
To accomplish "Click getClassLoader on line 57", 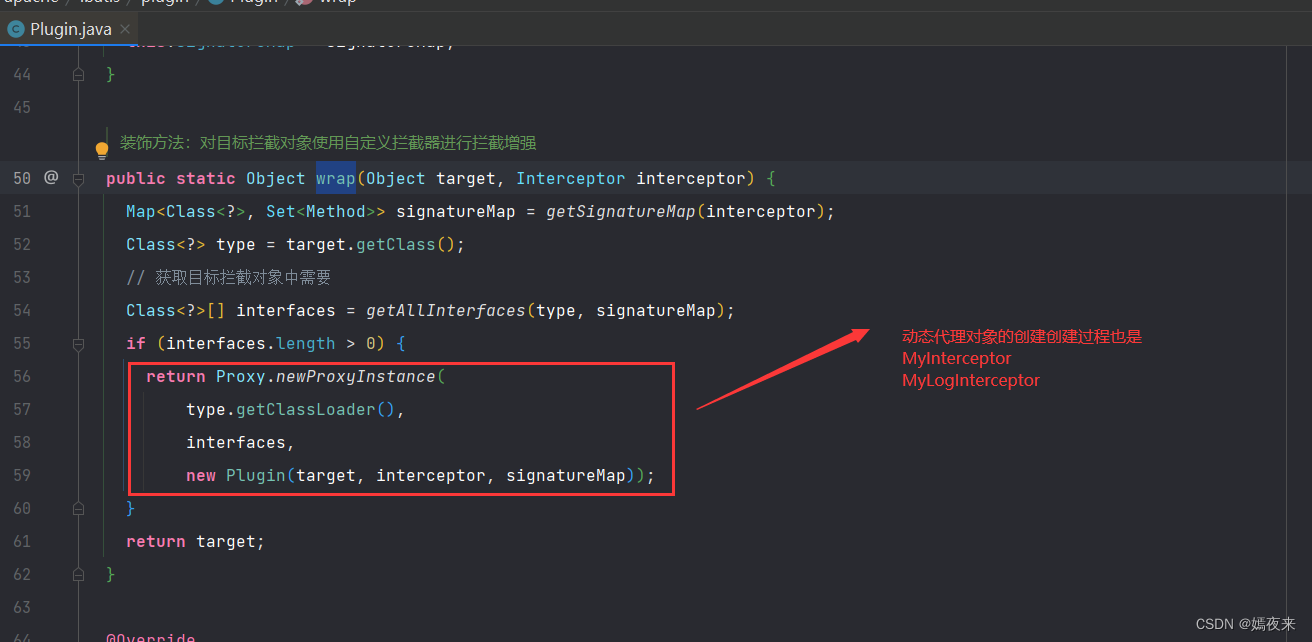I will pyautogui.click(x=305, y=409).
